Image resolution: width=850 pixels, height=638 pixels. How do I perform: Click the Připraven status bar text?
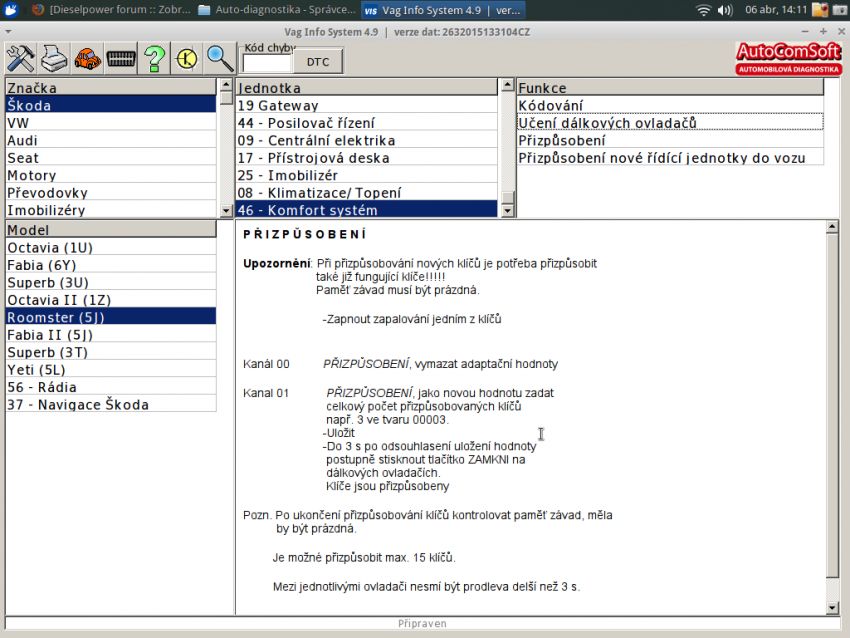[x=422, y=623]
